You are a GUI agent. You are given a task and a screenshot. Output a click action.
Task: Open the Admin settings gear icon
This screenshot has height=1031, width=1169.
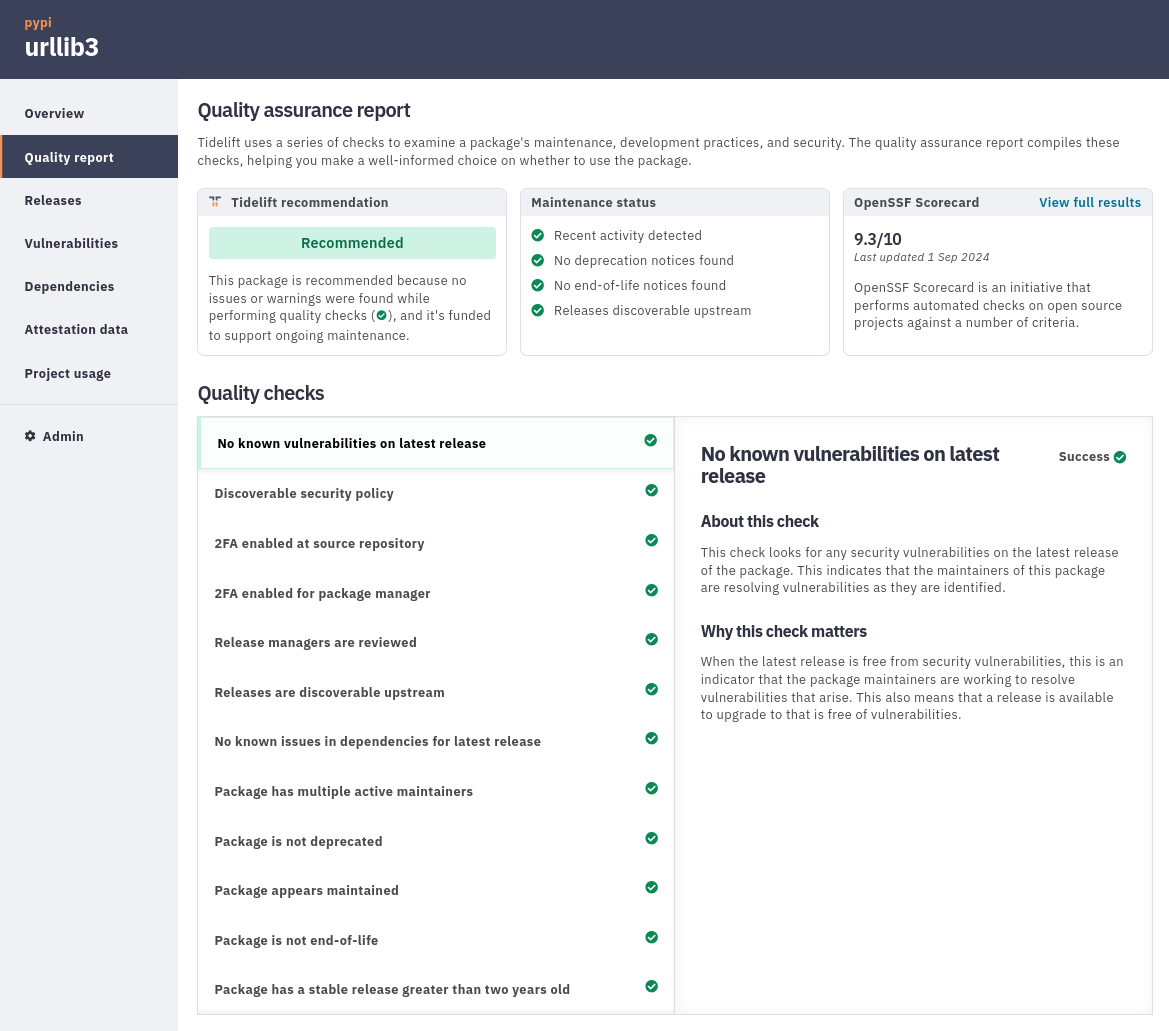30,436
